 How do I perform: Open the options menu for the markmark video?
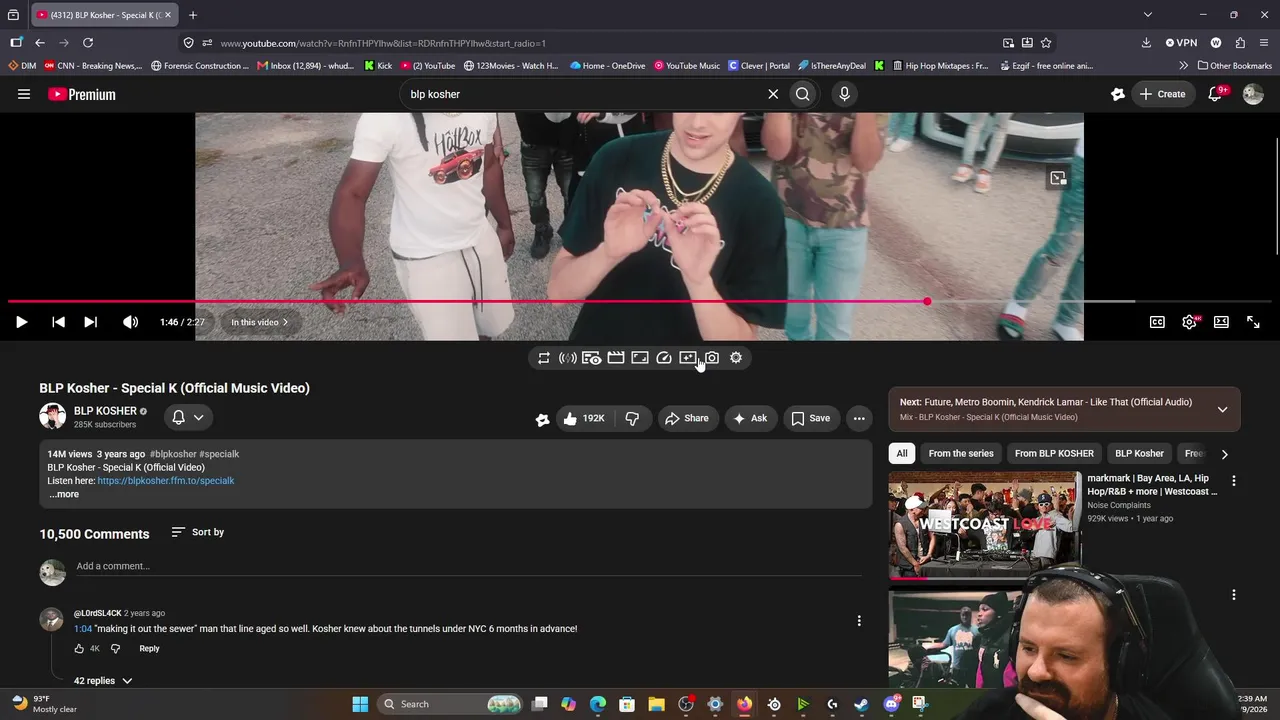click(x=1234, y=481)
